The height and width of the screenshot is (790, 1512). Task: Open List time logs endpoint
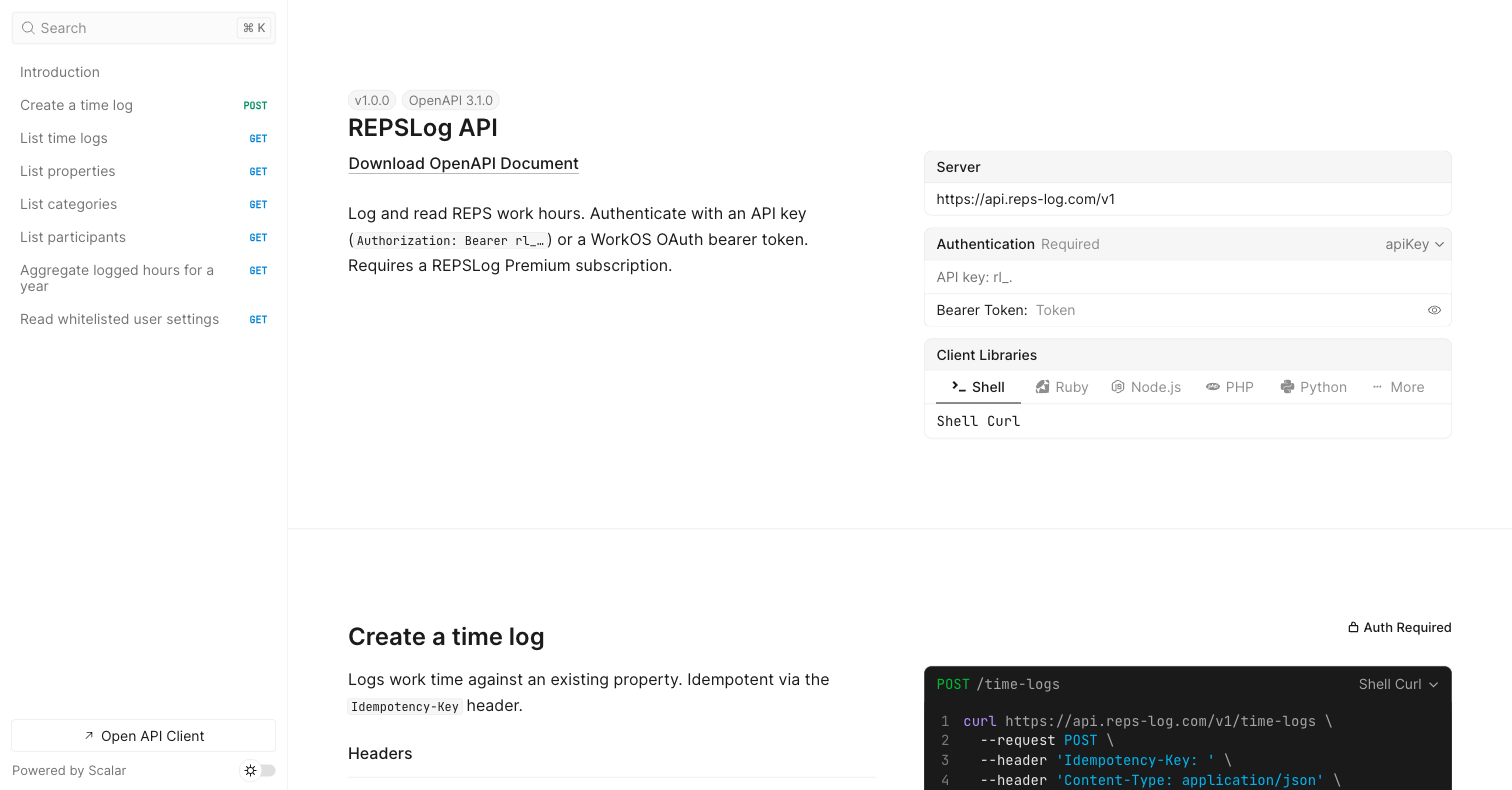coord(143,138)
